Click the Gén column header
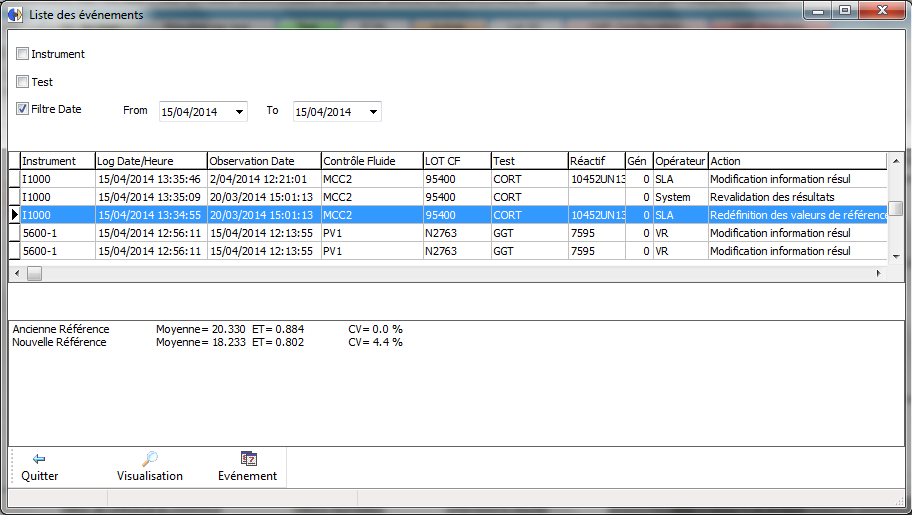This screenshot has height=515, width=912. pyautogui.click(x=639, y=161)
